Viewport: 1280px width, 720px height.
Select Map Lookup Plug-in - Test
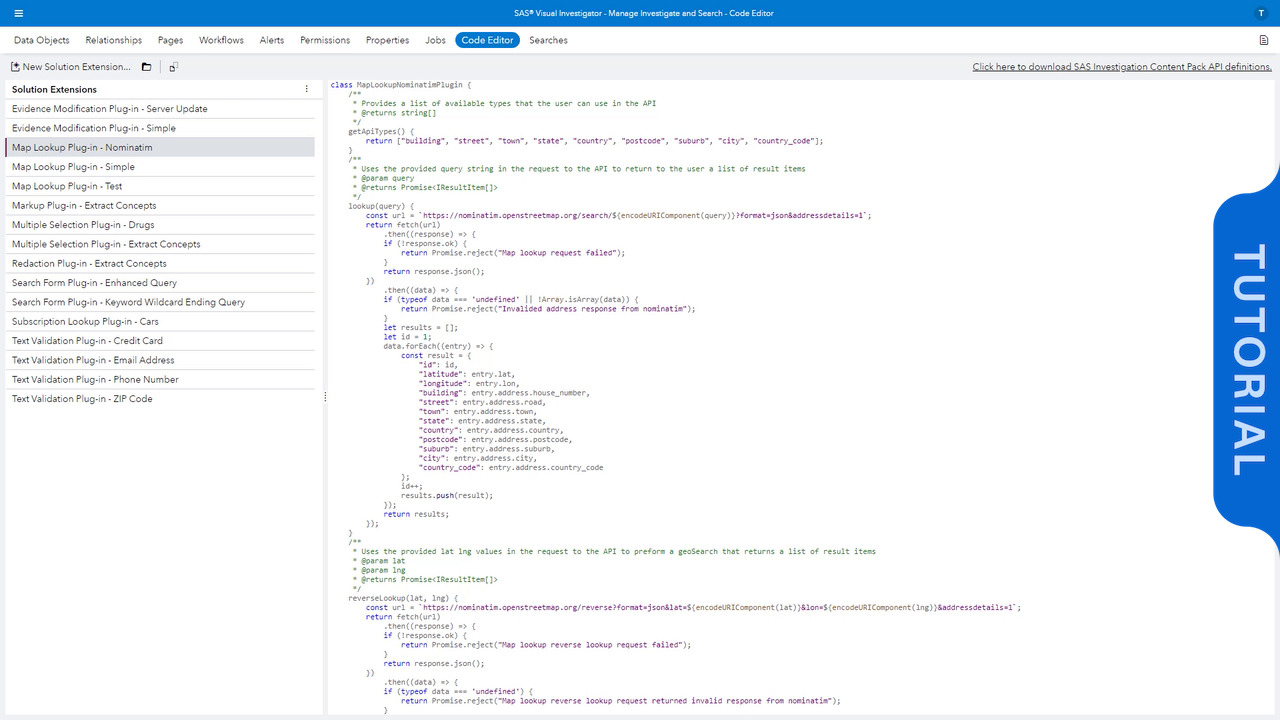(160, 186)
